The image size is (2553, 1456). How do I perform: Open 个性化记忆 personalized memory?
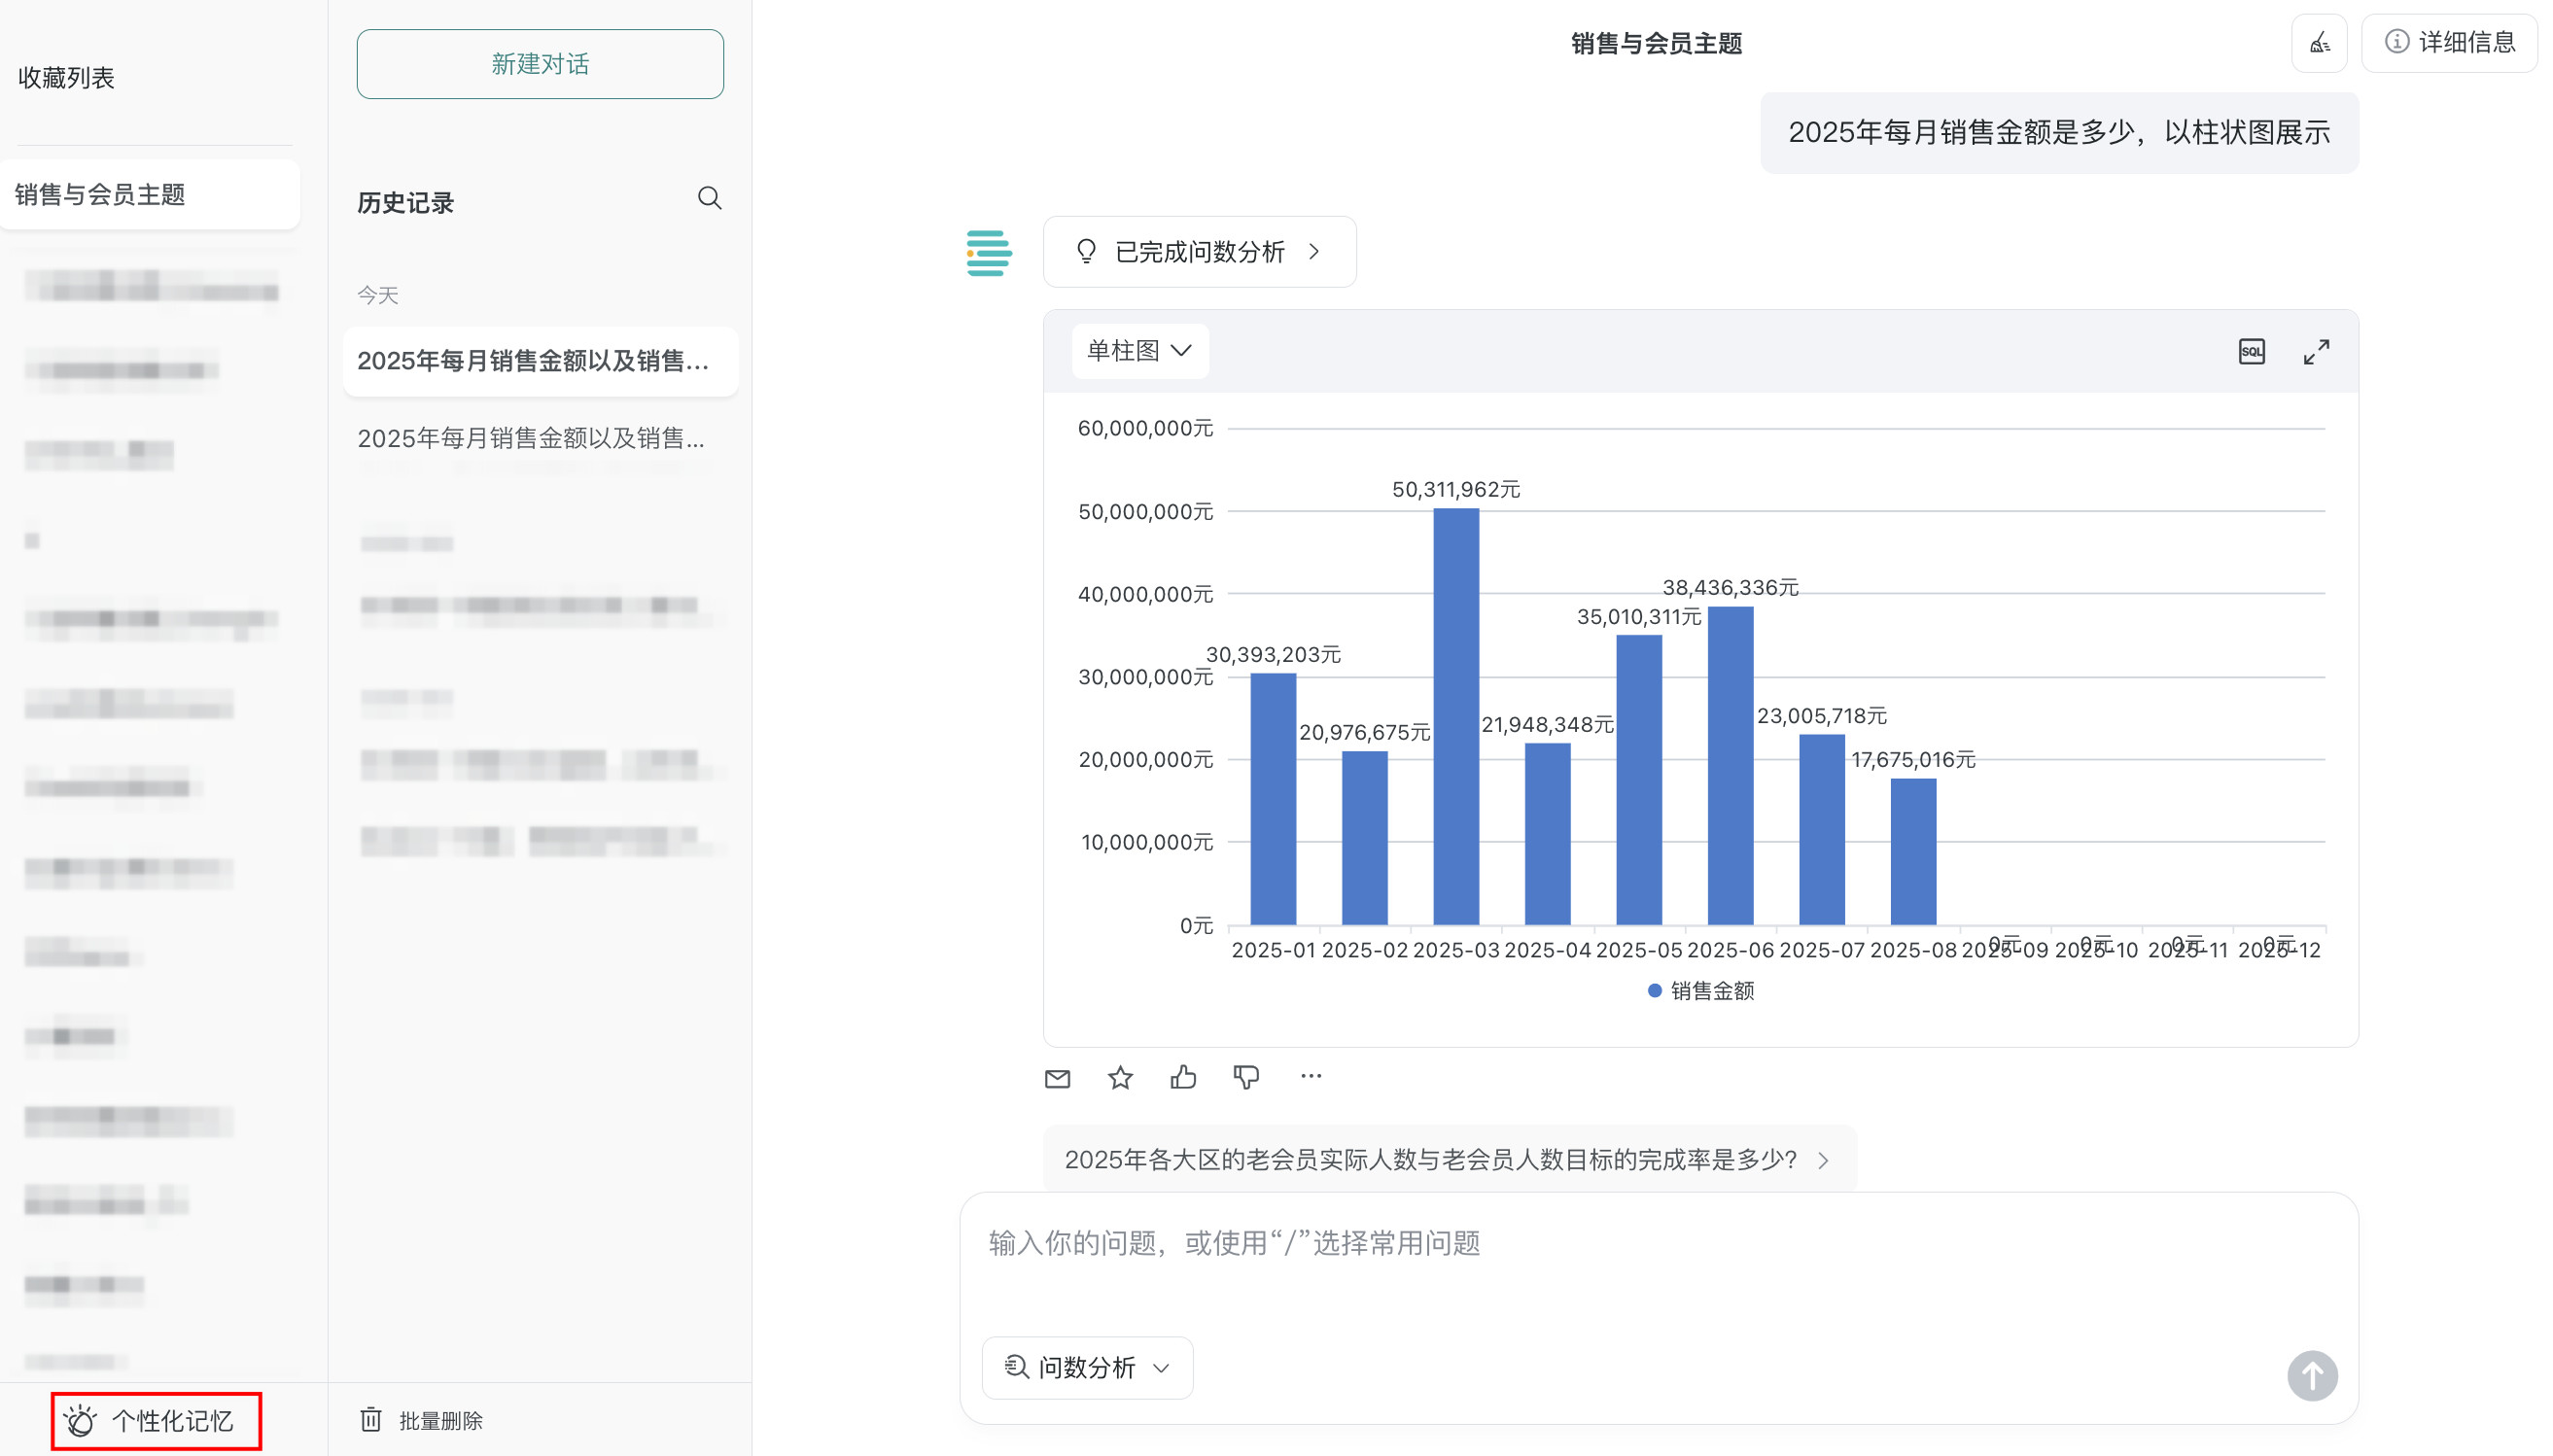(156, 1420)
